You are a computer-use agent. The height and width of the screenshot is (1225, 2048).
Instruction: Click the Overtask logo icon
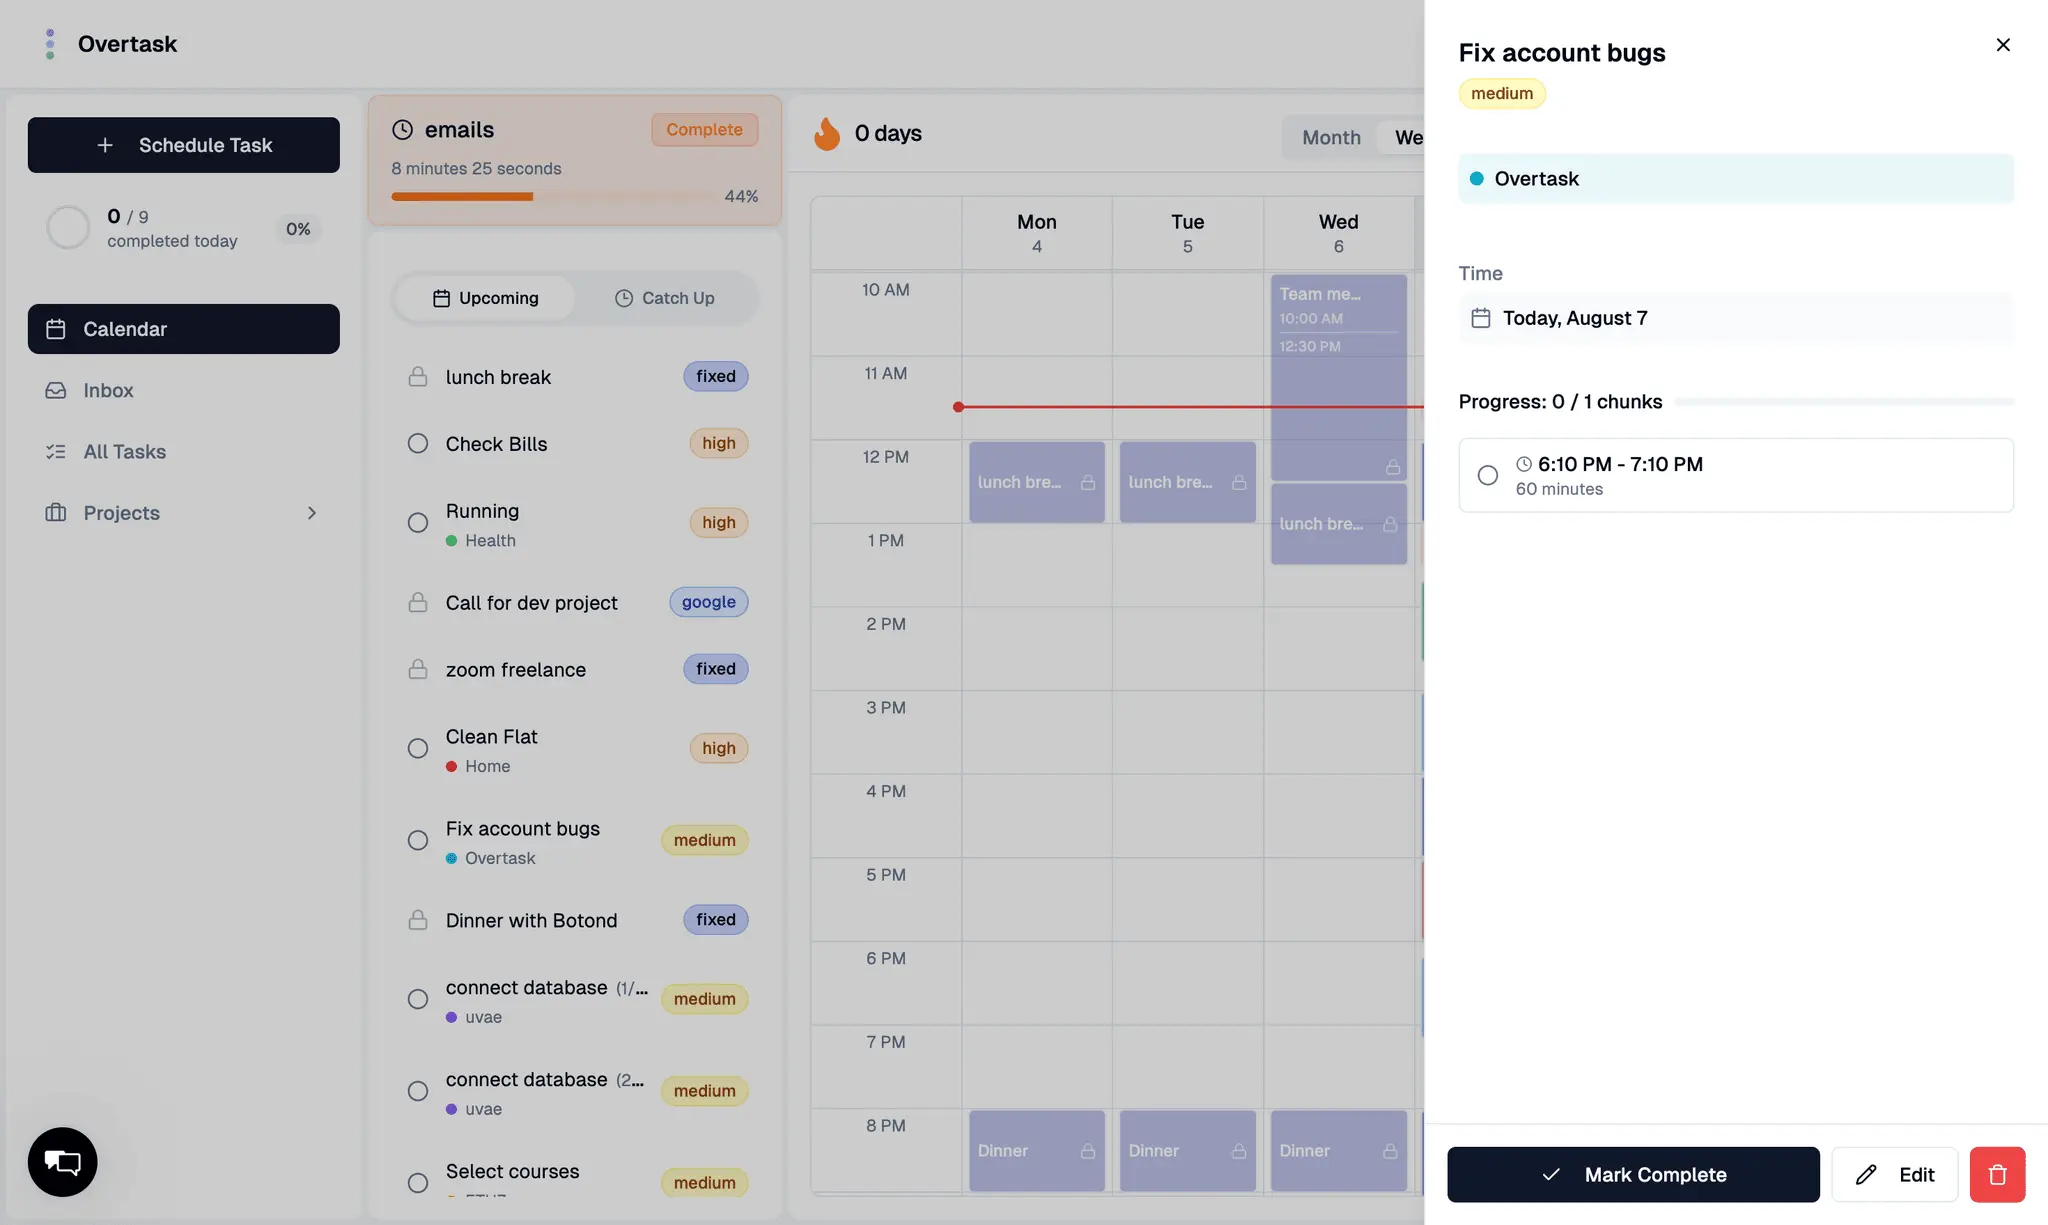click(50, 44)
